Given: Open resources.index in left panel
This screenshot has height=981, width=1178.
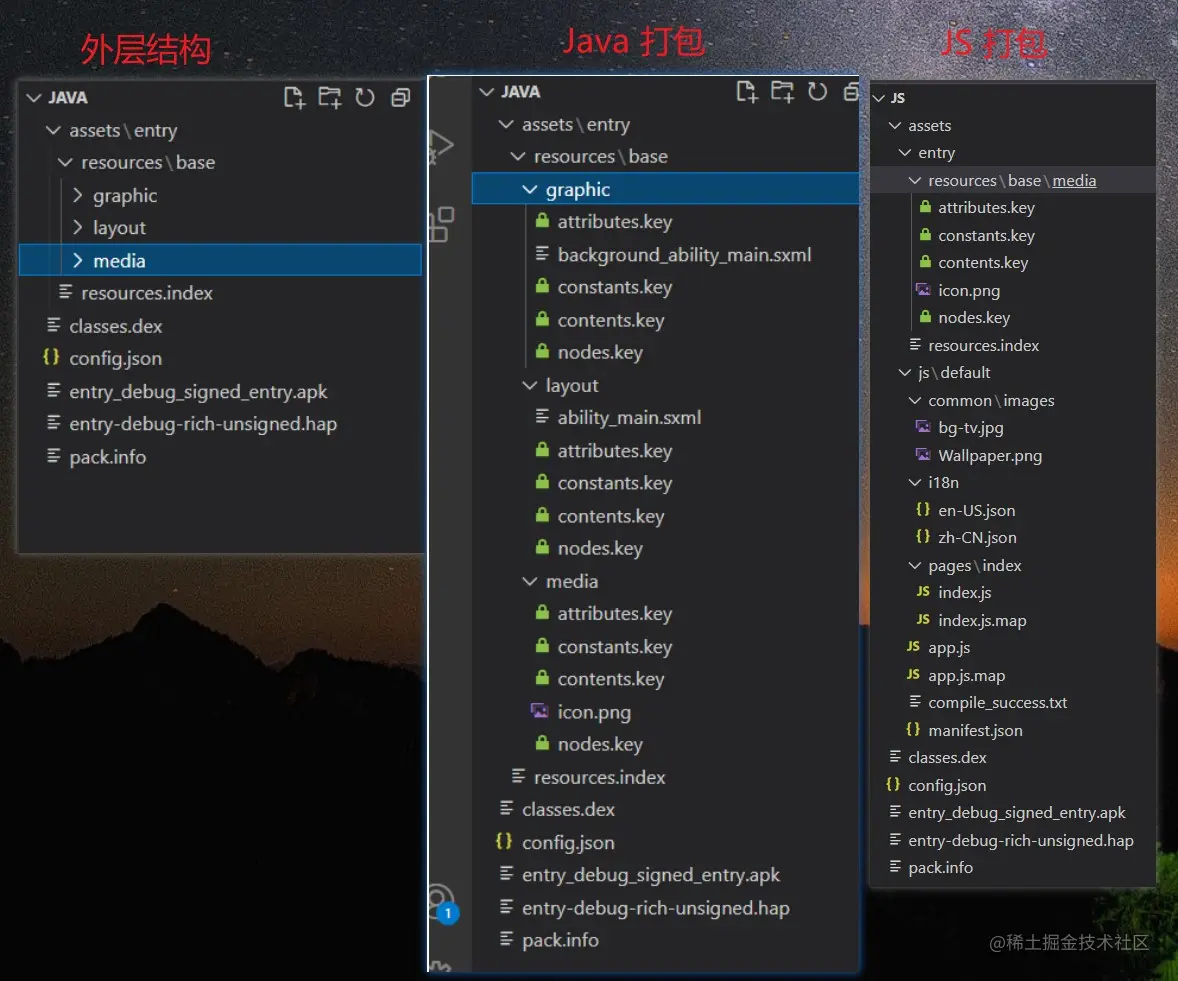Looking at the screenshot, I should (x=147, y=293).
